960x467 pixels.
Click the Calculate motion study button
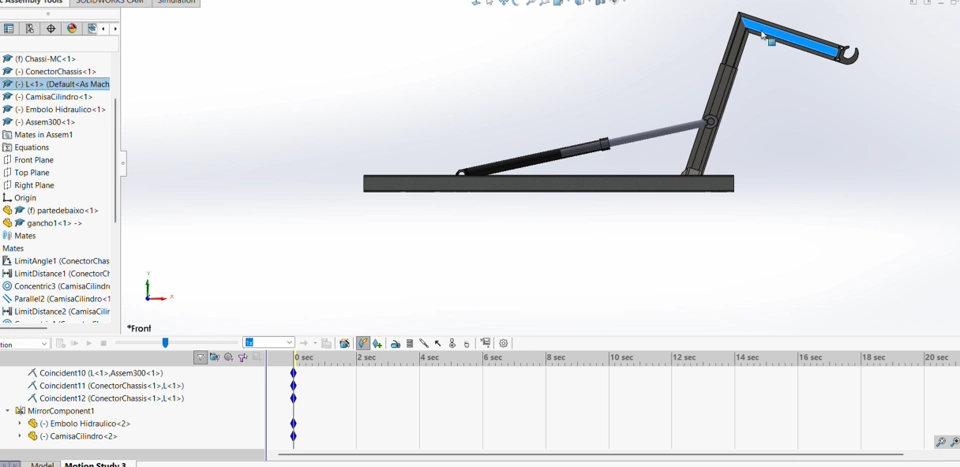pyautogui.click(x=61, y=343)
